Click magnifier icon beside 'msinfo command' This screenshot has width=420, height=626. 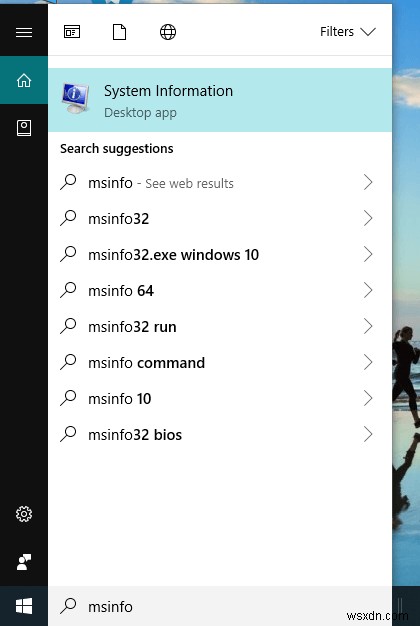(68, 362)
